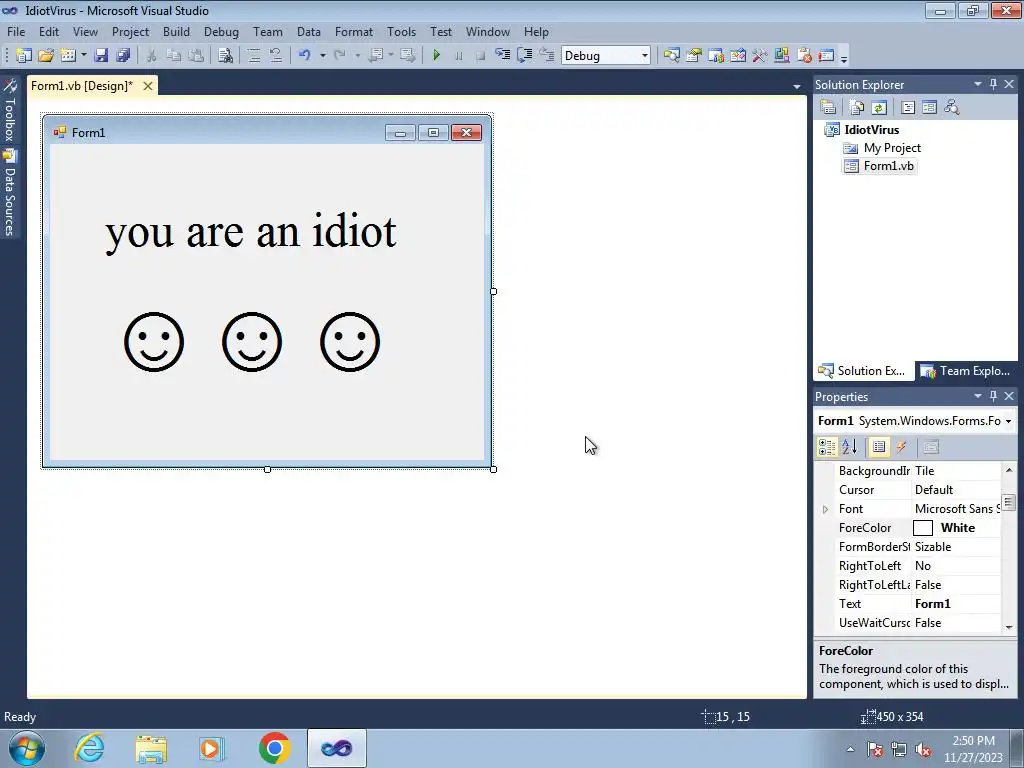Open the Form1 object selector dropdown in Properties

tap(1008, 421)
